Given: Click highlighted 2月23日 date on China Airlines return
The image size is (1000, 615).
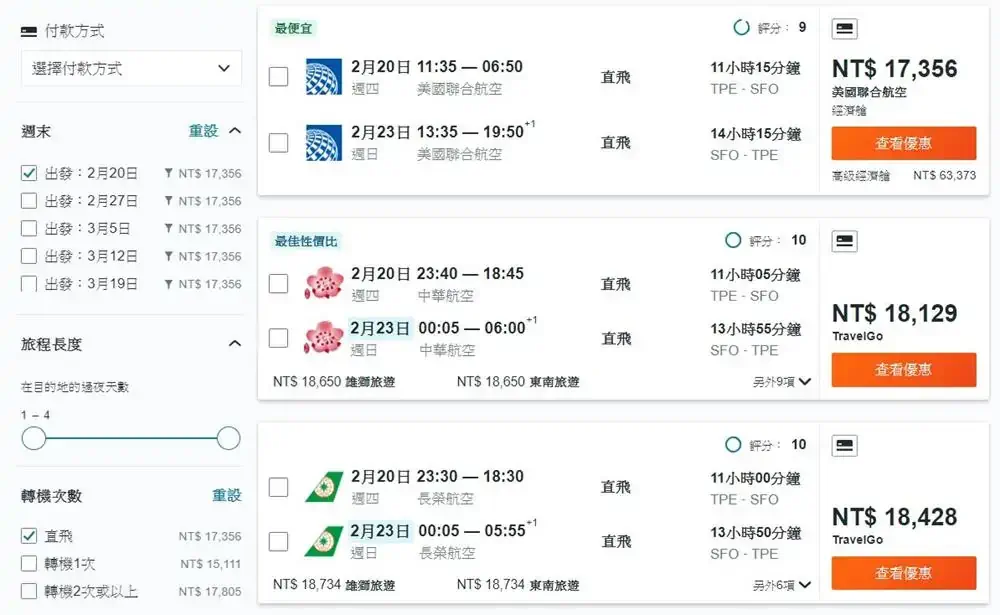Looking at the screenshot, I should click(x=381, y=328).
